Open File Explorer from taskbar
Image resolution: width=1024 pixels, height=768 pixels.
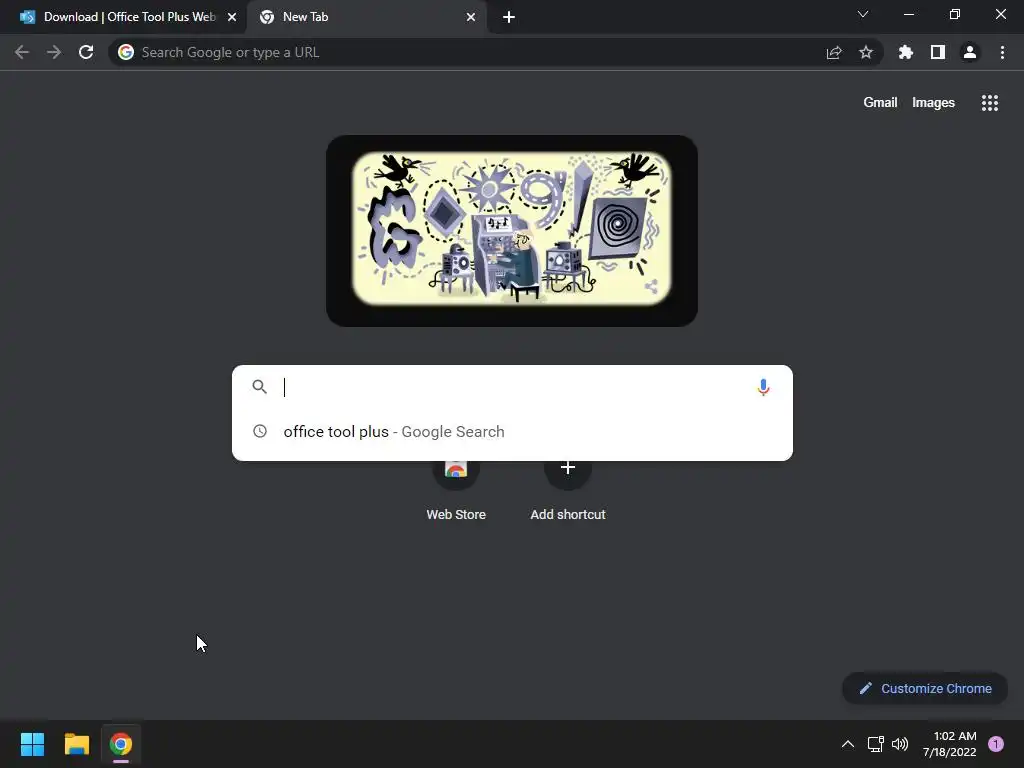tap(76, 744)
